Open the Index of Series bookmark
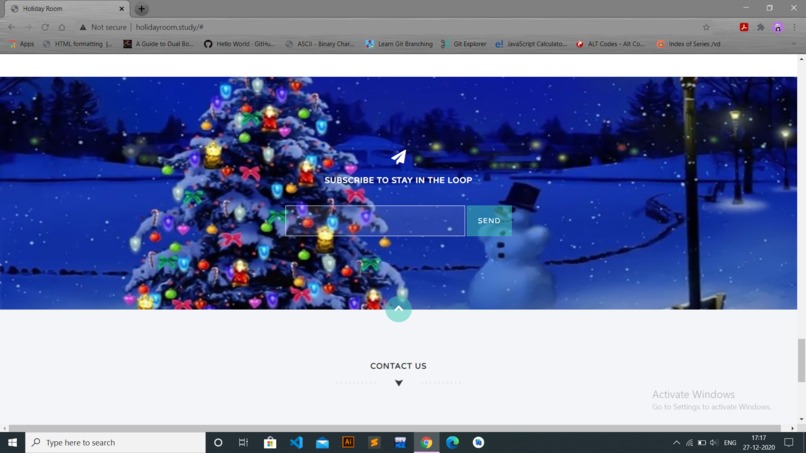806x453 pixels. pos(688,44)
